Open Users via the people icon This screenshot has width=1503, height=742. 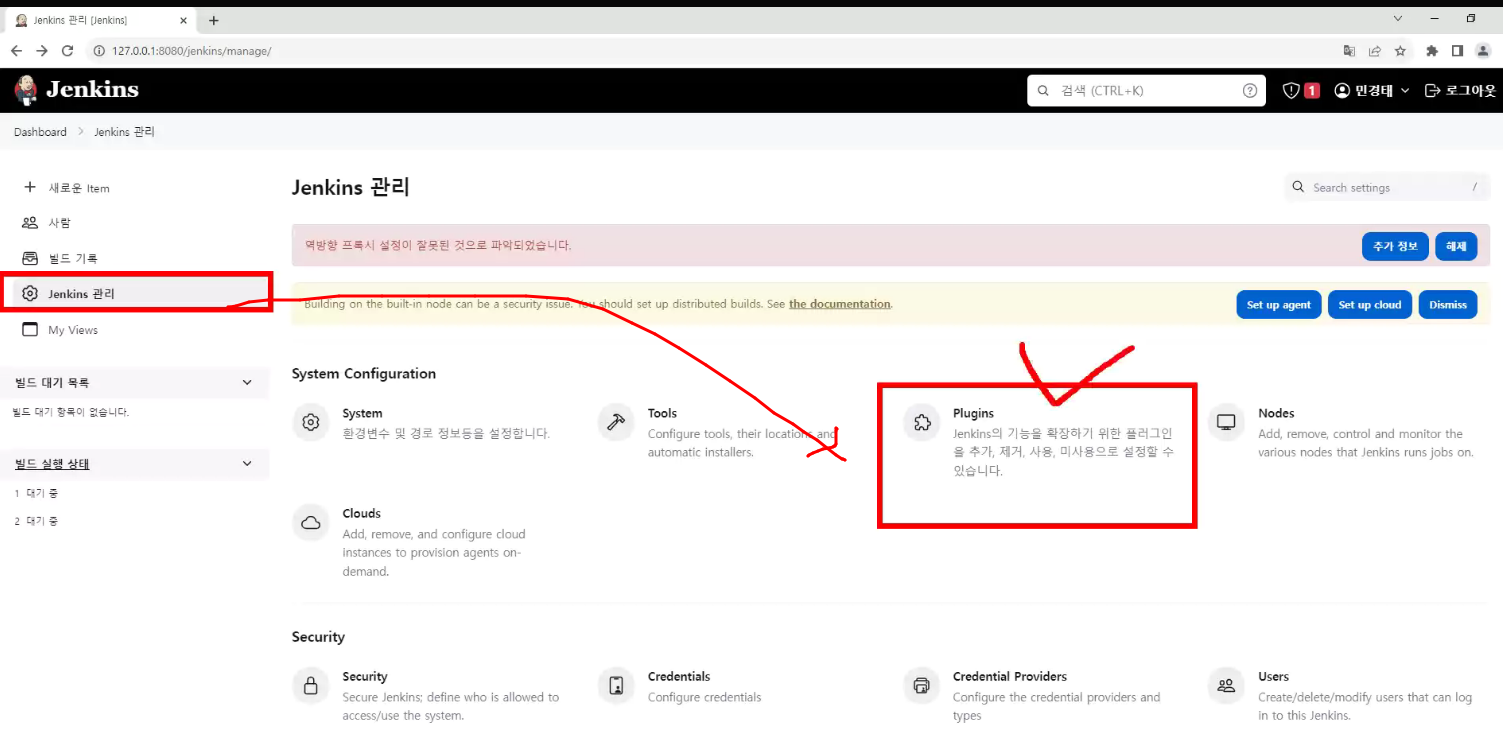pos(1226,686)
